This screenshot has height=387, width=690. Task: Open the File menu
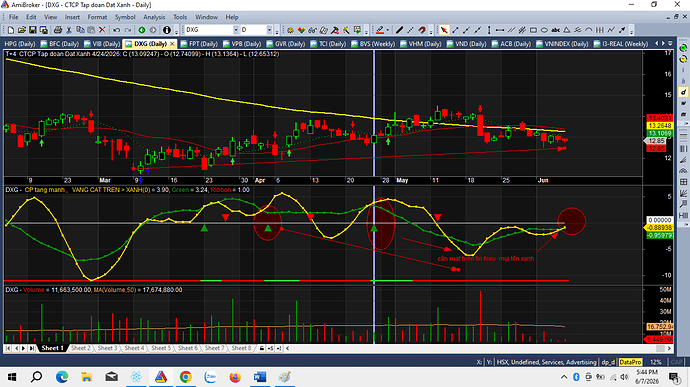[x=14, y=17]
